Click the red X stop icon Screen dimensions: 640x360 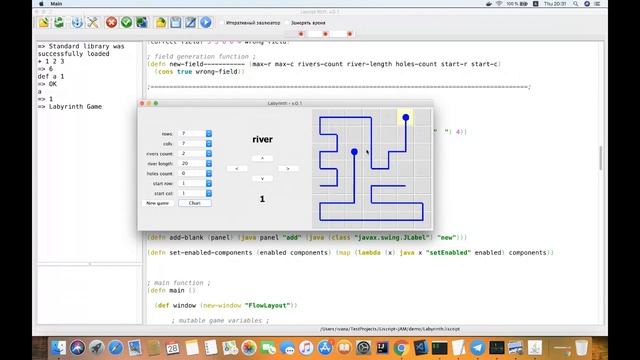pos(111,22)
